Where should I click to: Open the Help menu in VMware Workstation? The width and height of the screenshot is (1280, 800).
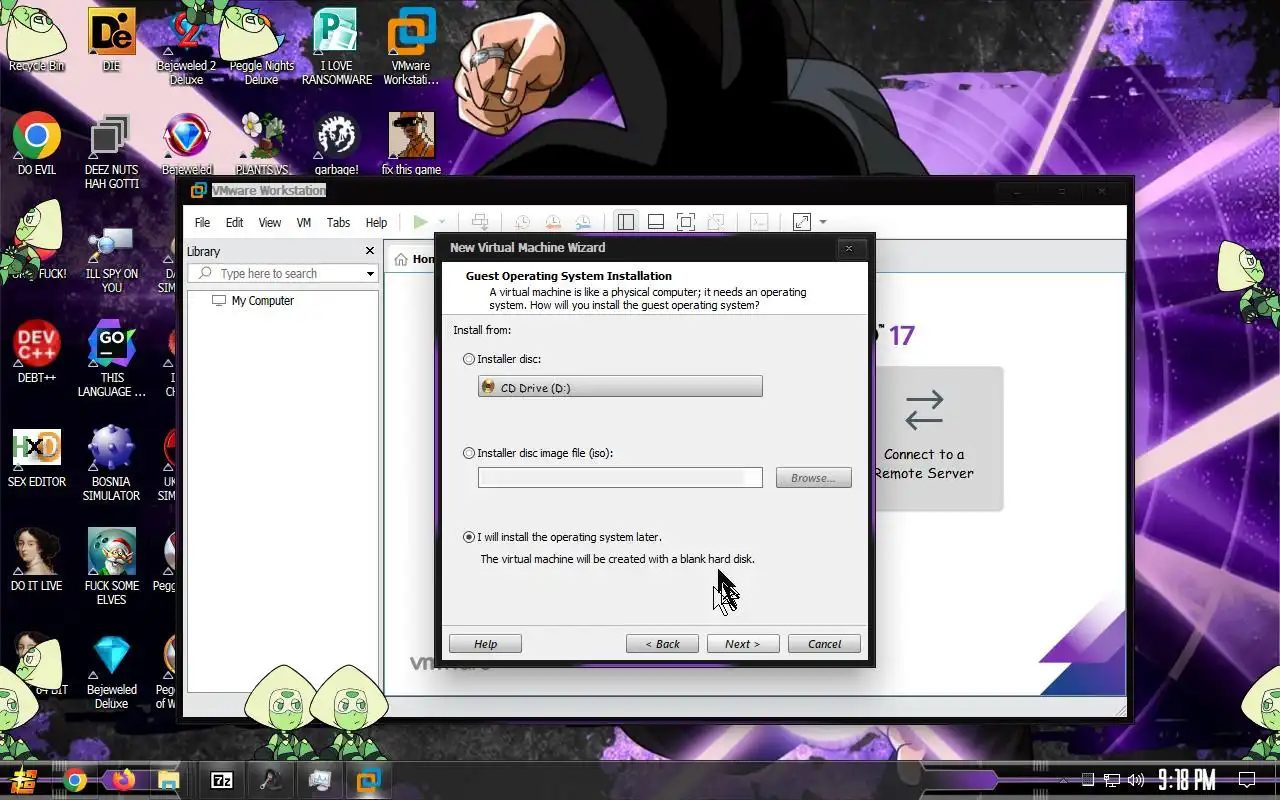pyautogui.click(x=376, y=223)
